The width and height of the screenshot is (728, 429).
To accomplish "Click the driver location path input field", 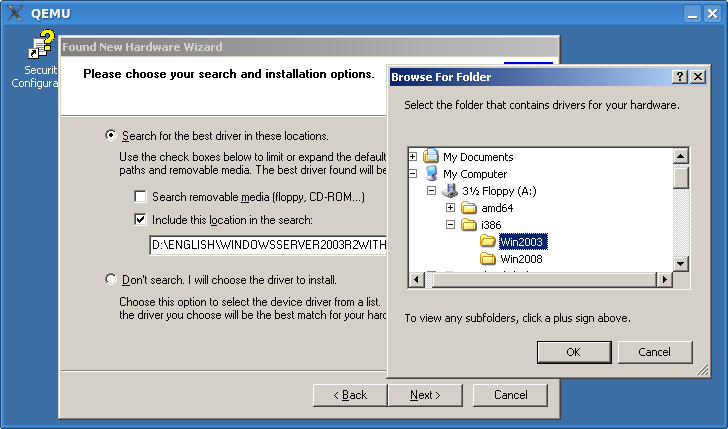I will [268, 245].
